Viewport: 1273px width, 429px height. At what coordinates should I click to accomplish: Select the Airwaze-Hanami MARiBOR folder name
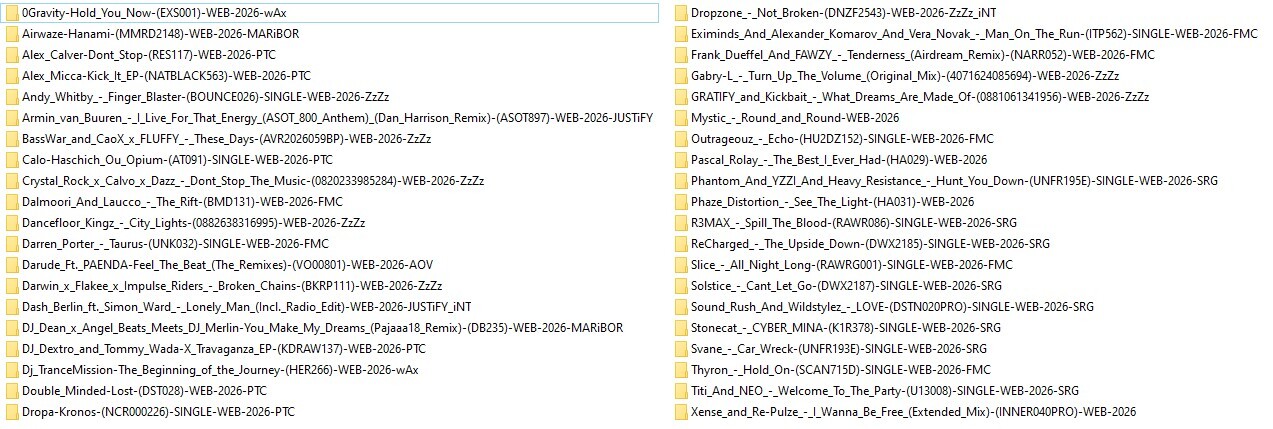(160, 34)
